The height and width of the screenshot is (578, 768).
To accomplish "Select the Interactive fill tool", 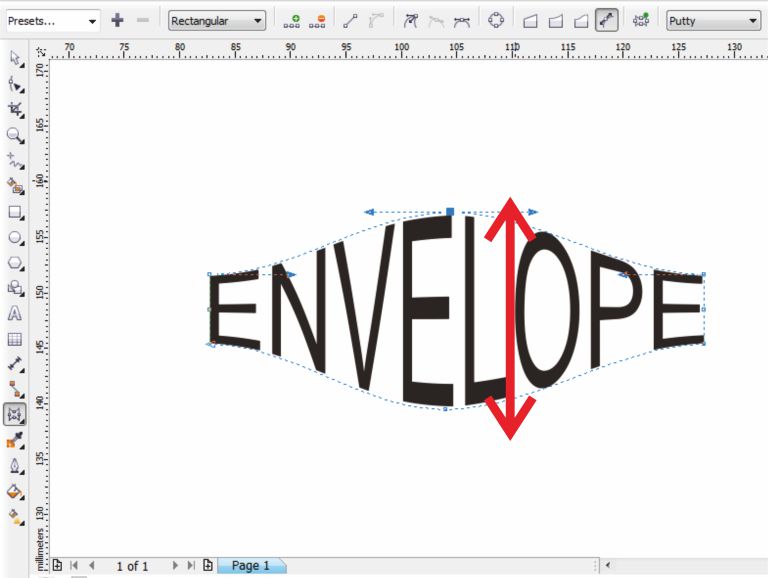I will [x=15, y=517].
